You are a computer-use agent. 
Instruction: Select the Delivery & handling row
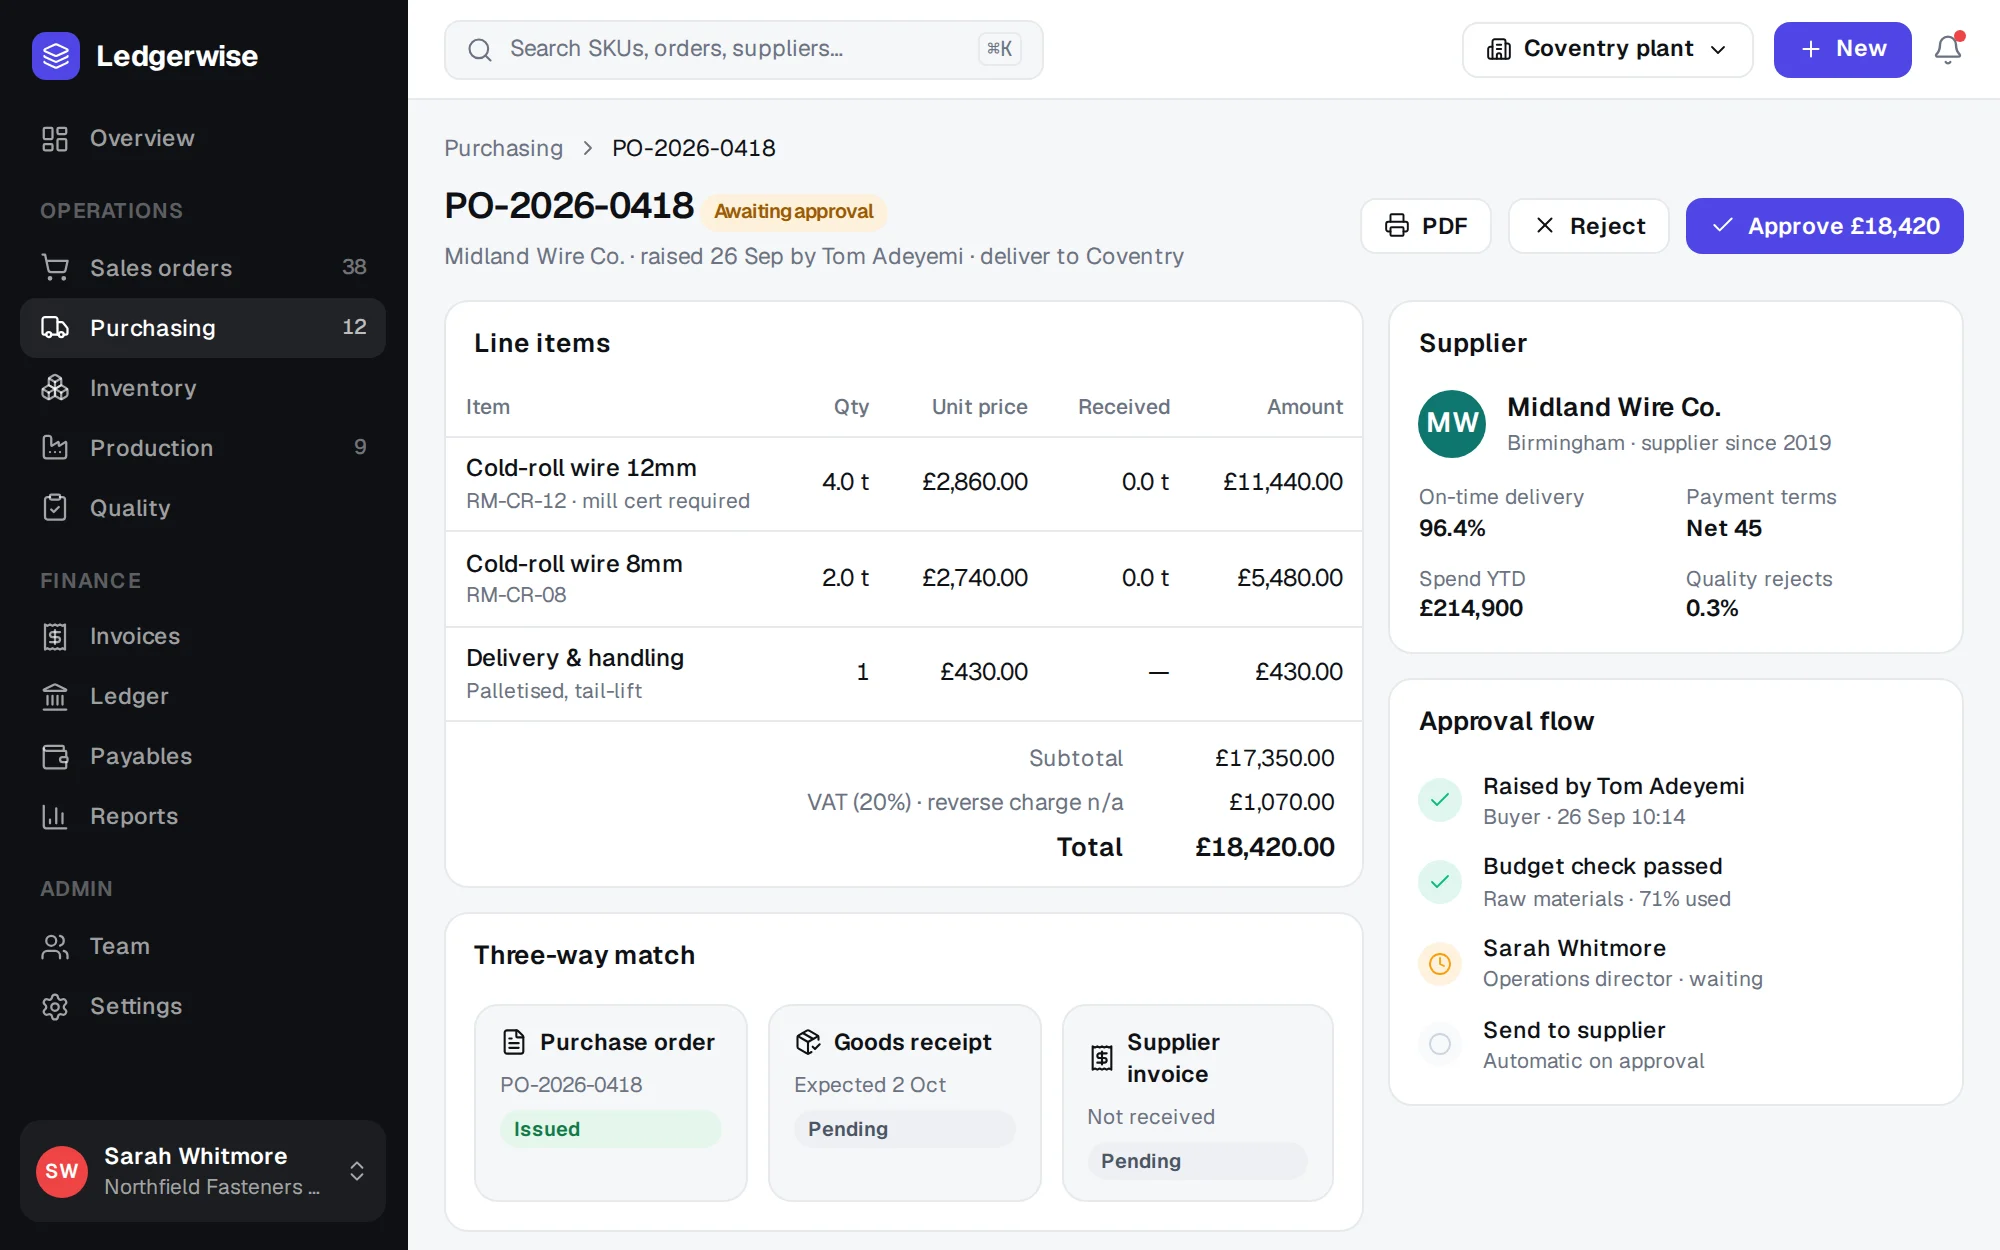coord(904,674)
